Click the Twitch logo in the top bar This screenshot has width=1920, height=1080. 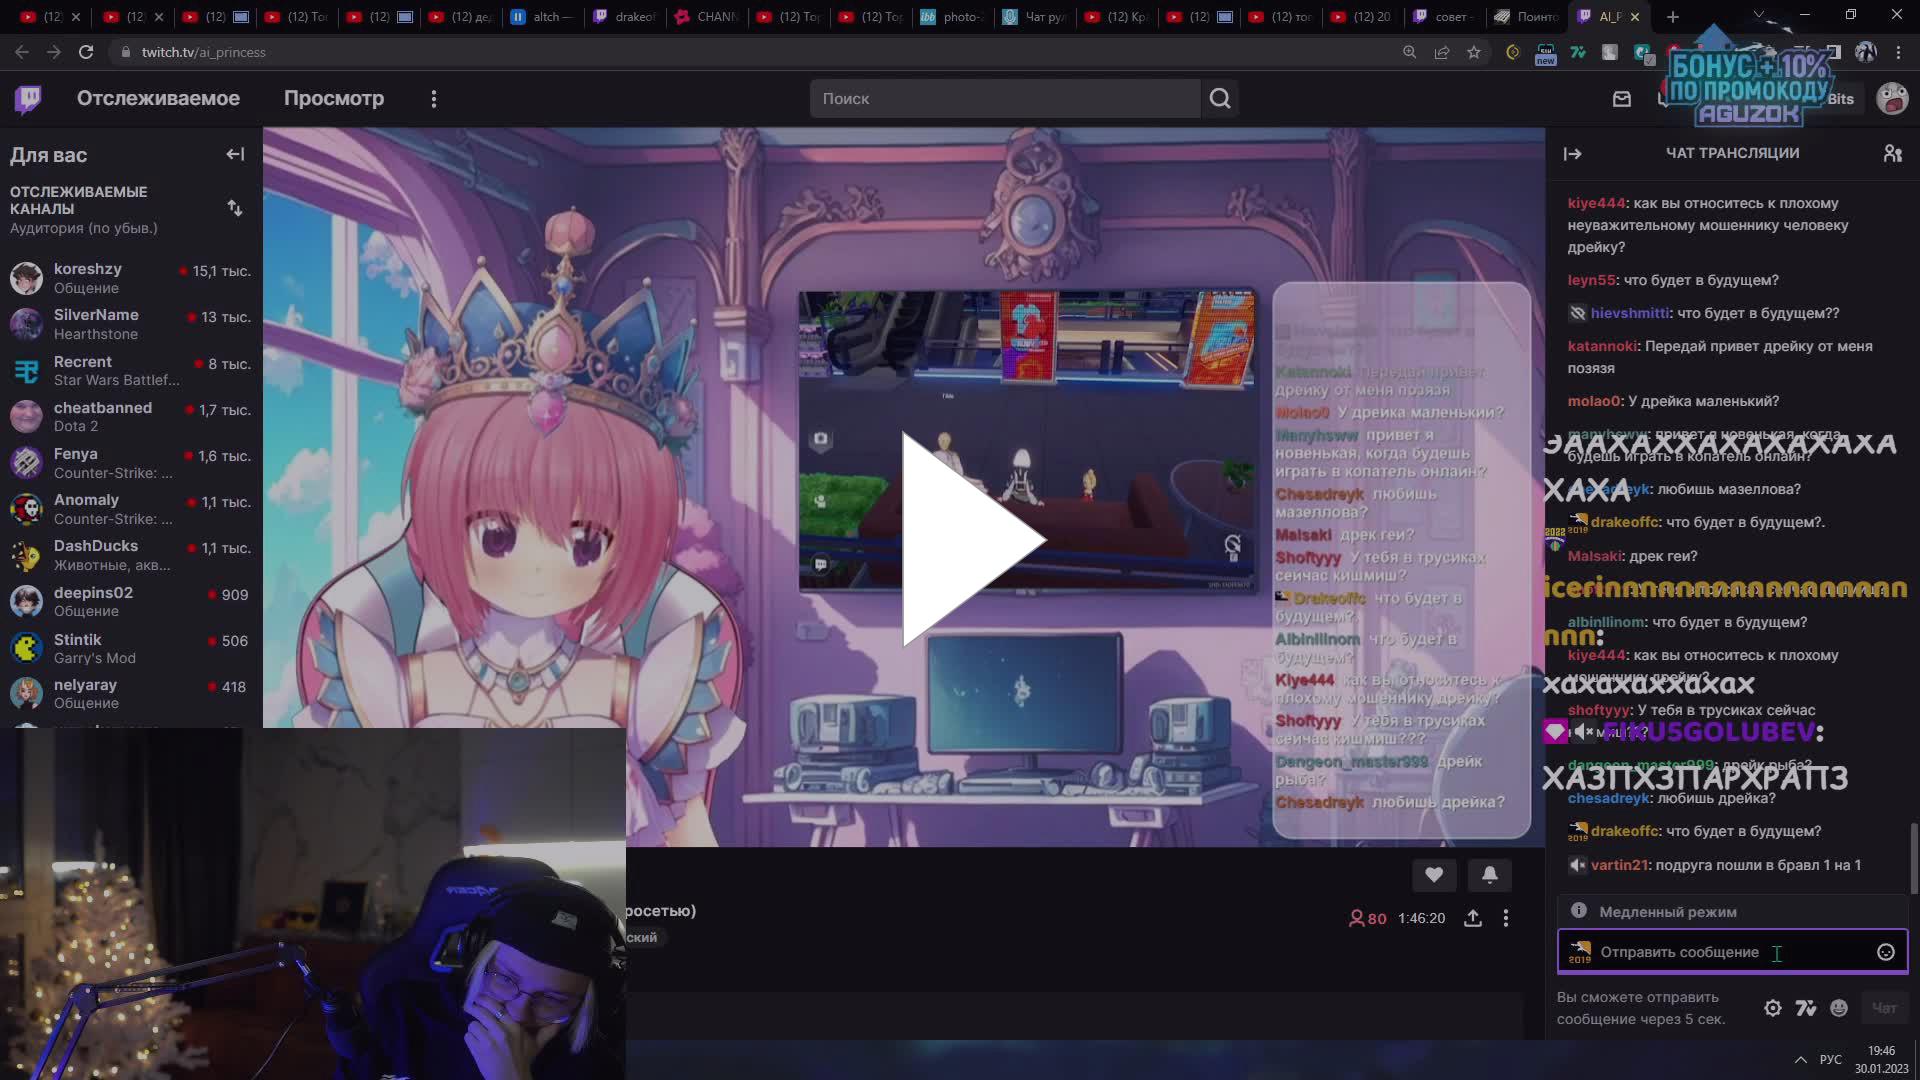point(27,98)
